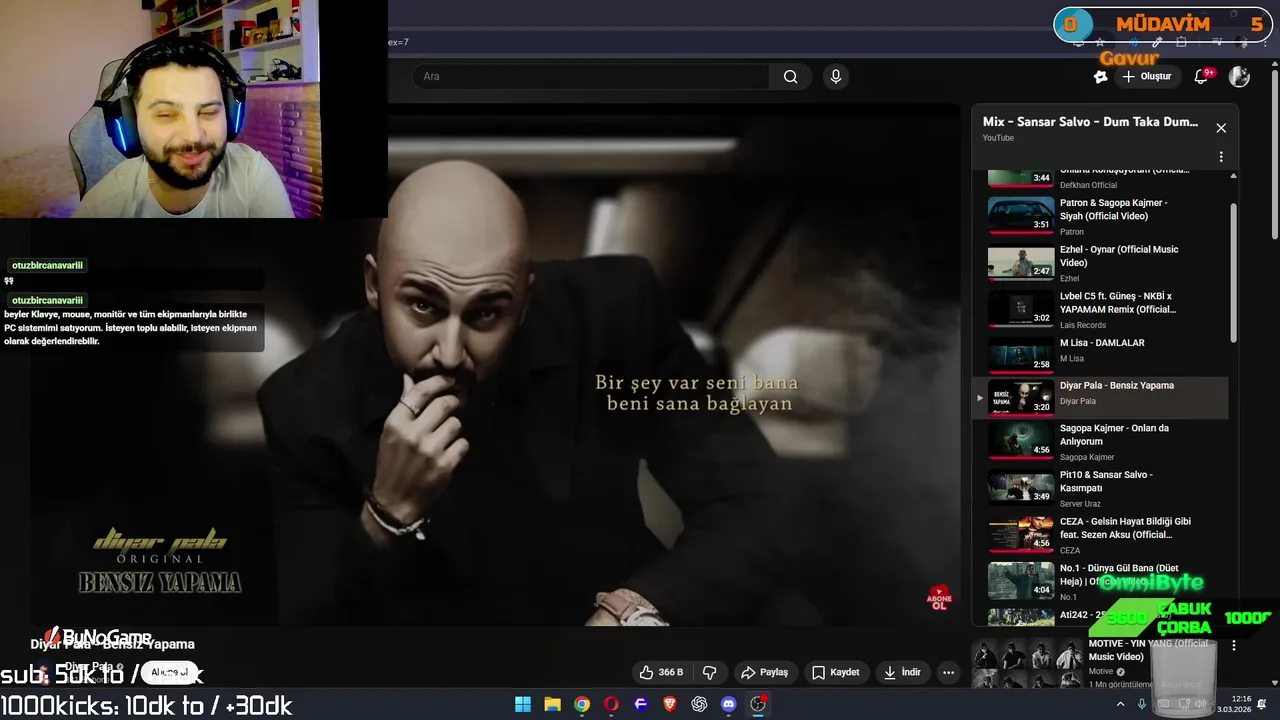Screen dimensions: 1280x720
Task: Select Lvbel C5 ft. Güneş NKBİ remix
Action: tap(1100, 309)
